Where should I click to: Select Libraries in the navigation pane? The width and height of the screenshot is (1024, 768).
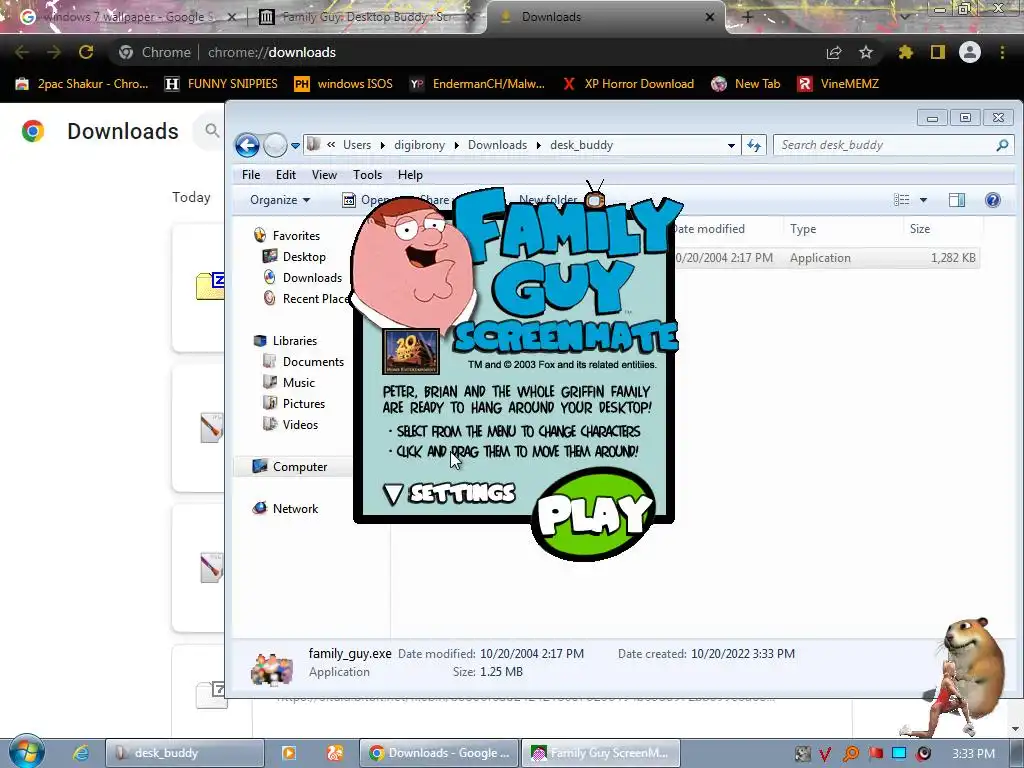click(295, 341)
